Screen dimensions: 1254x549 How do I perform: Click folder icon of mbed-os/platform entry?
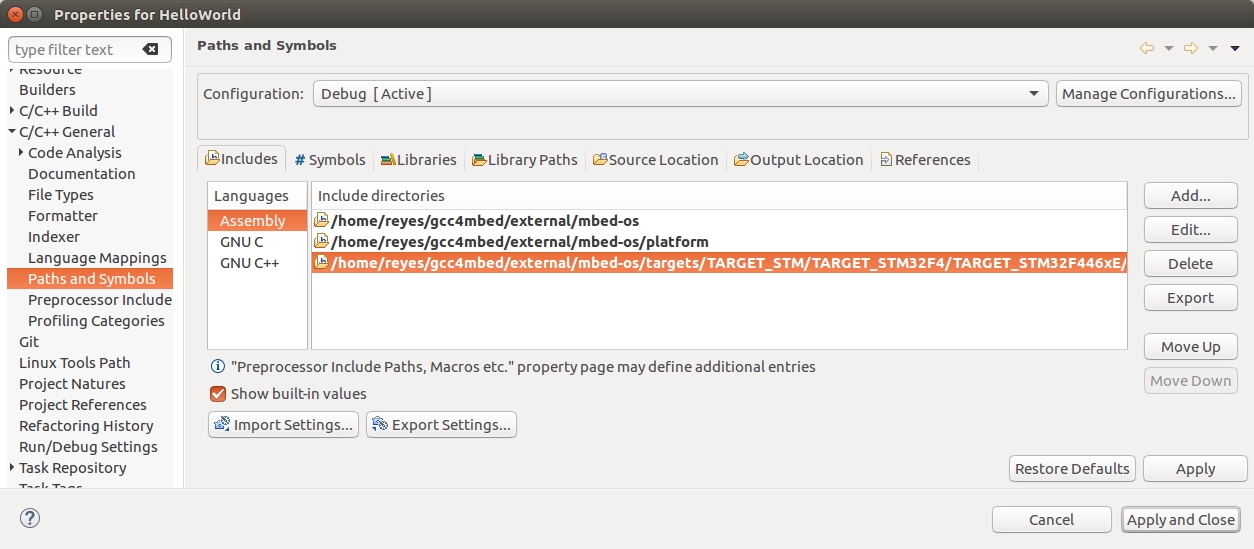click(x=321, y=242)
